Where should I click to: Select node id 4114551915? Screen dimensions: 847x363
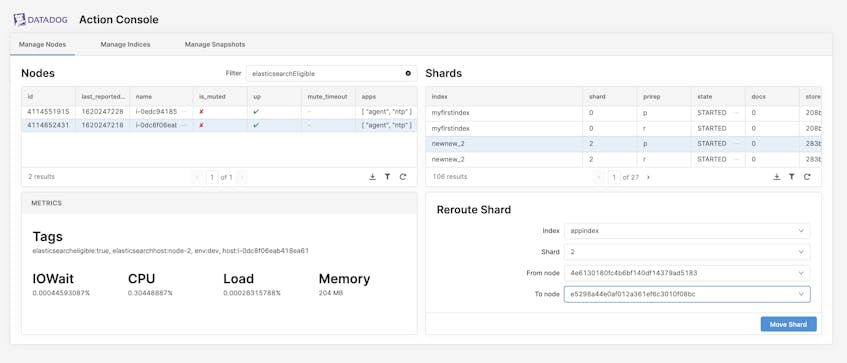point(48,111)
